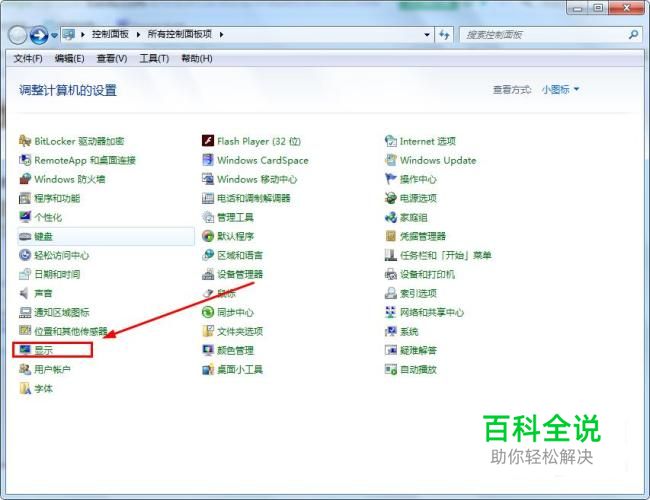The image size is (650, 500).
Task: Open the 通知区域图标 icon
Action: [x=25, y=312]
